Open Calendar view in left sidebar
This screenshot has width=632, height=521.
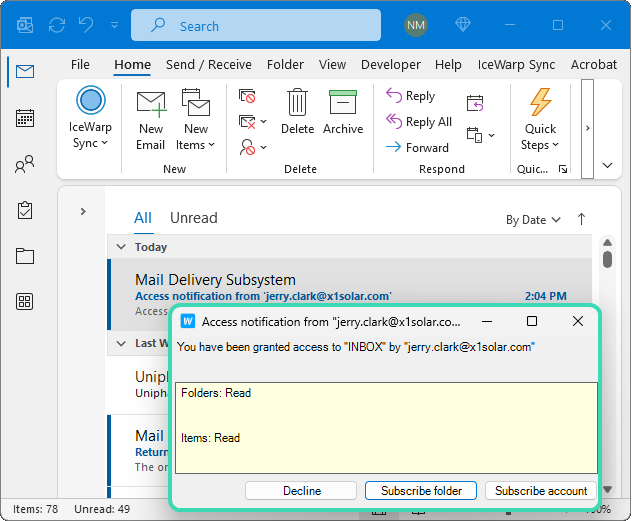click(25, 118)
